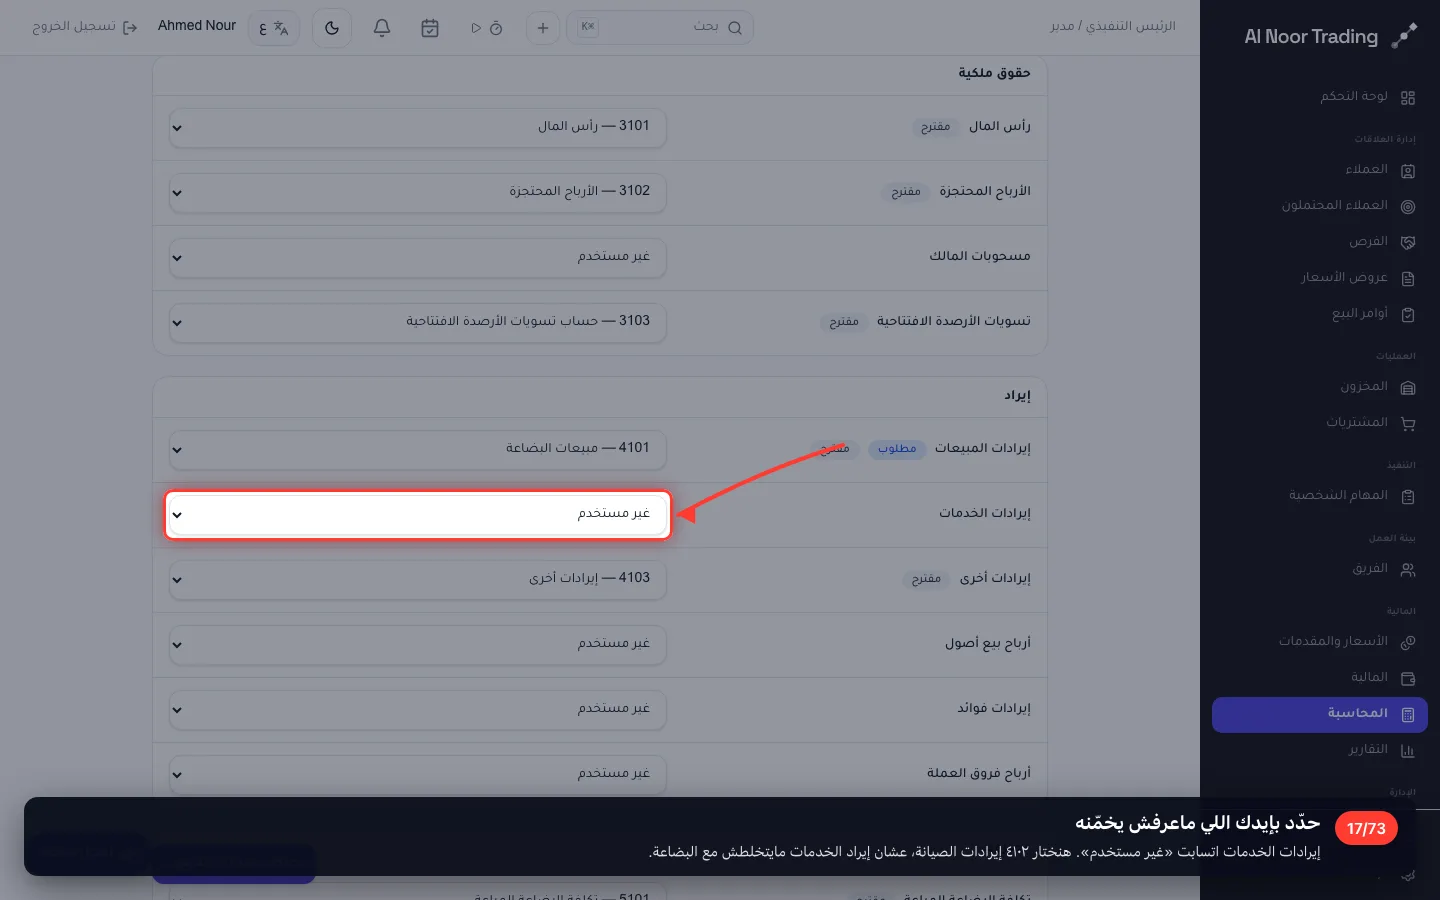Open الفريق in sidebar
This screenshot has width=1440, height=900.
pyautogui.click(x=1319, y=569)
